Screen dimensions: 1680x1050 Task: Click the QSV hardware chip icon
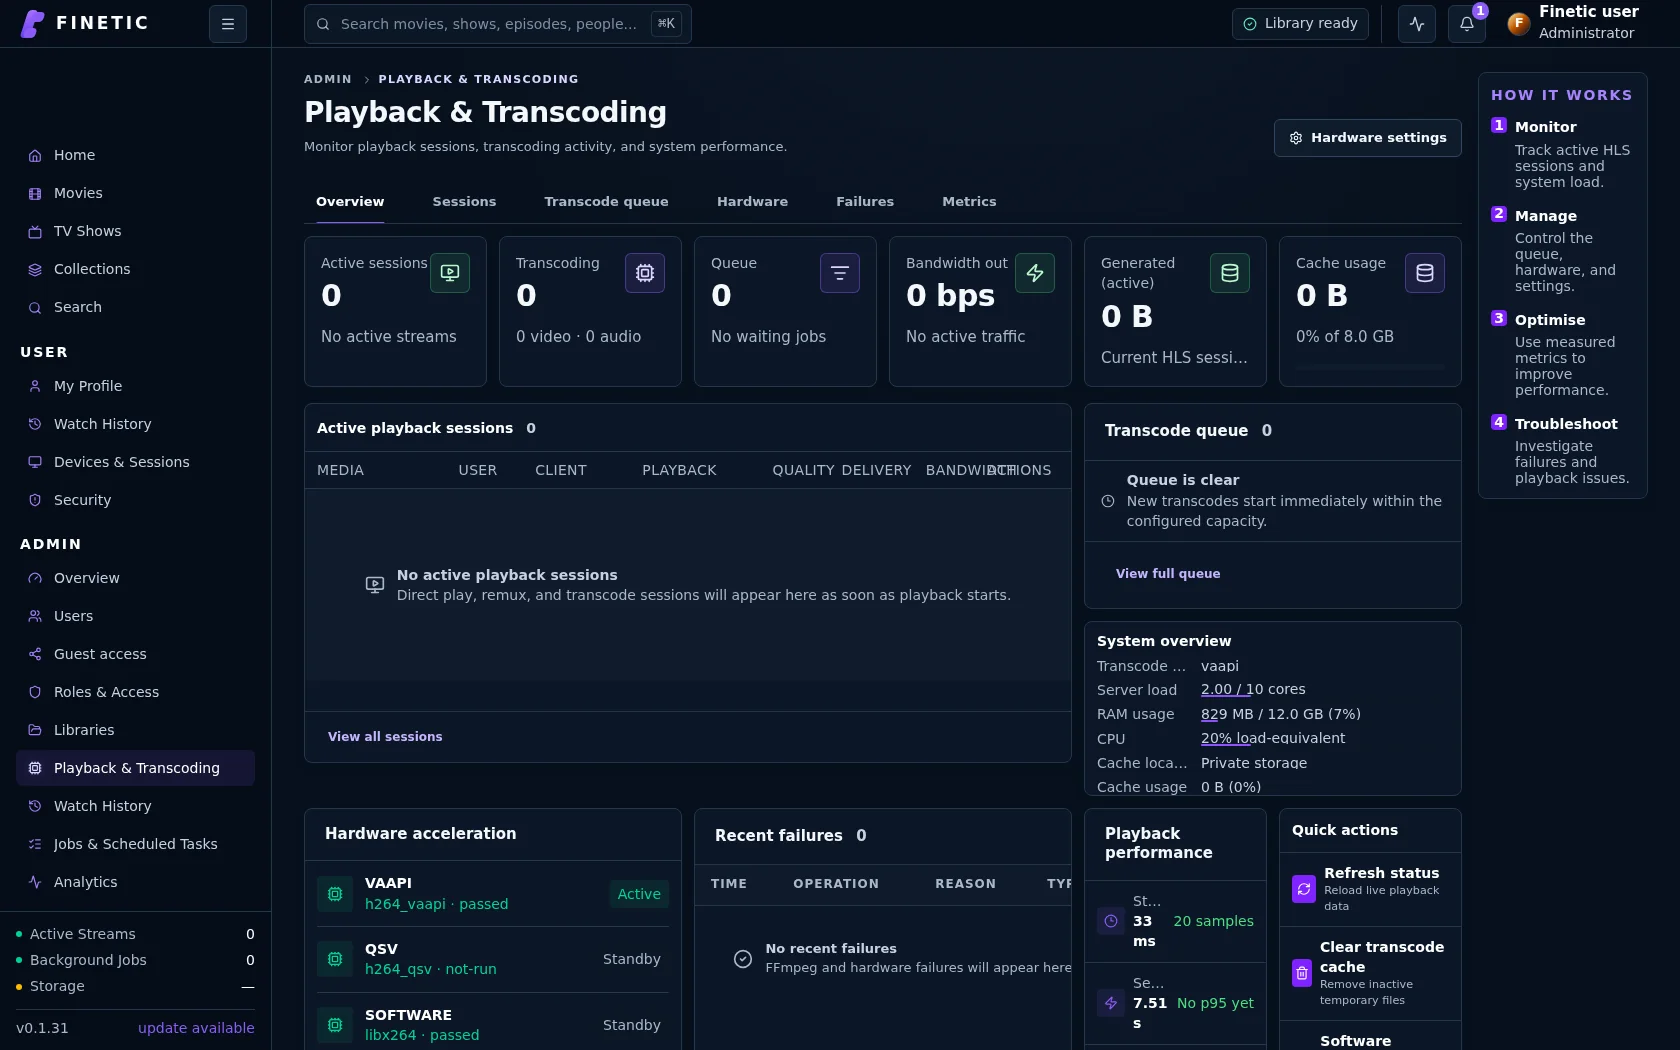pyautogui.click(x=335, y=959)
